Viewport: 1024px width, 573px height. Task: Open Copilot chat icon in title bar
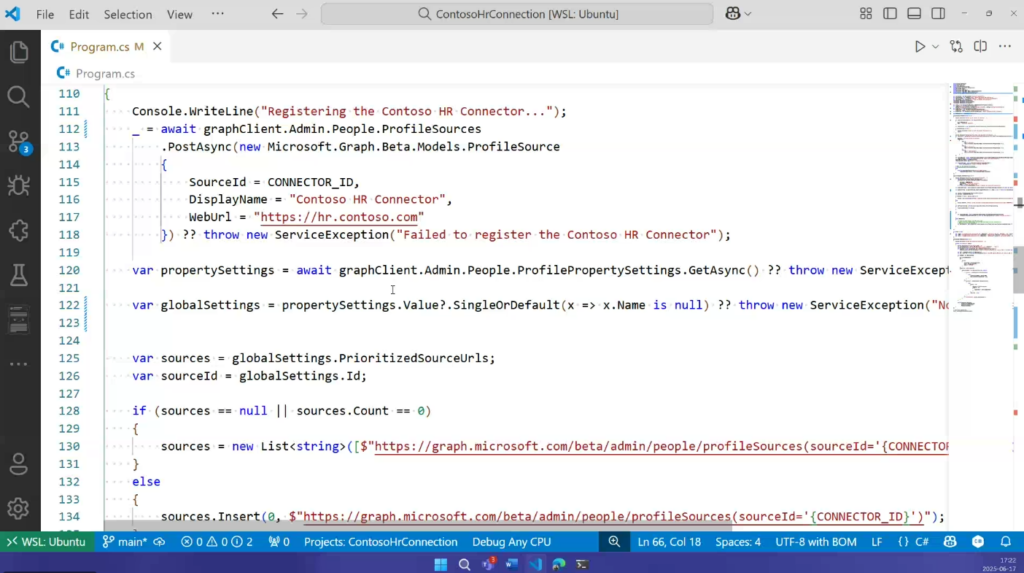[x=733, y=14]
